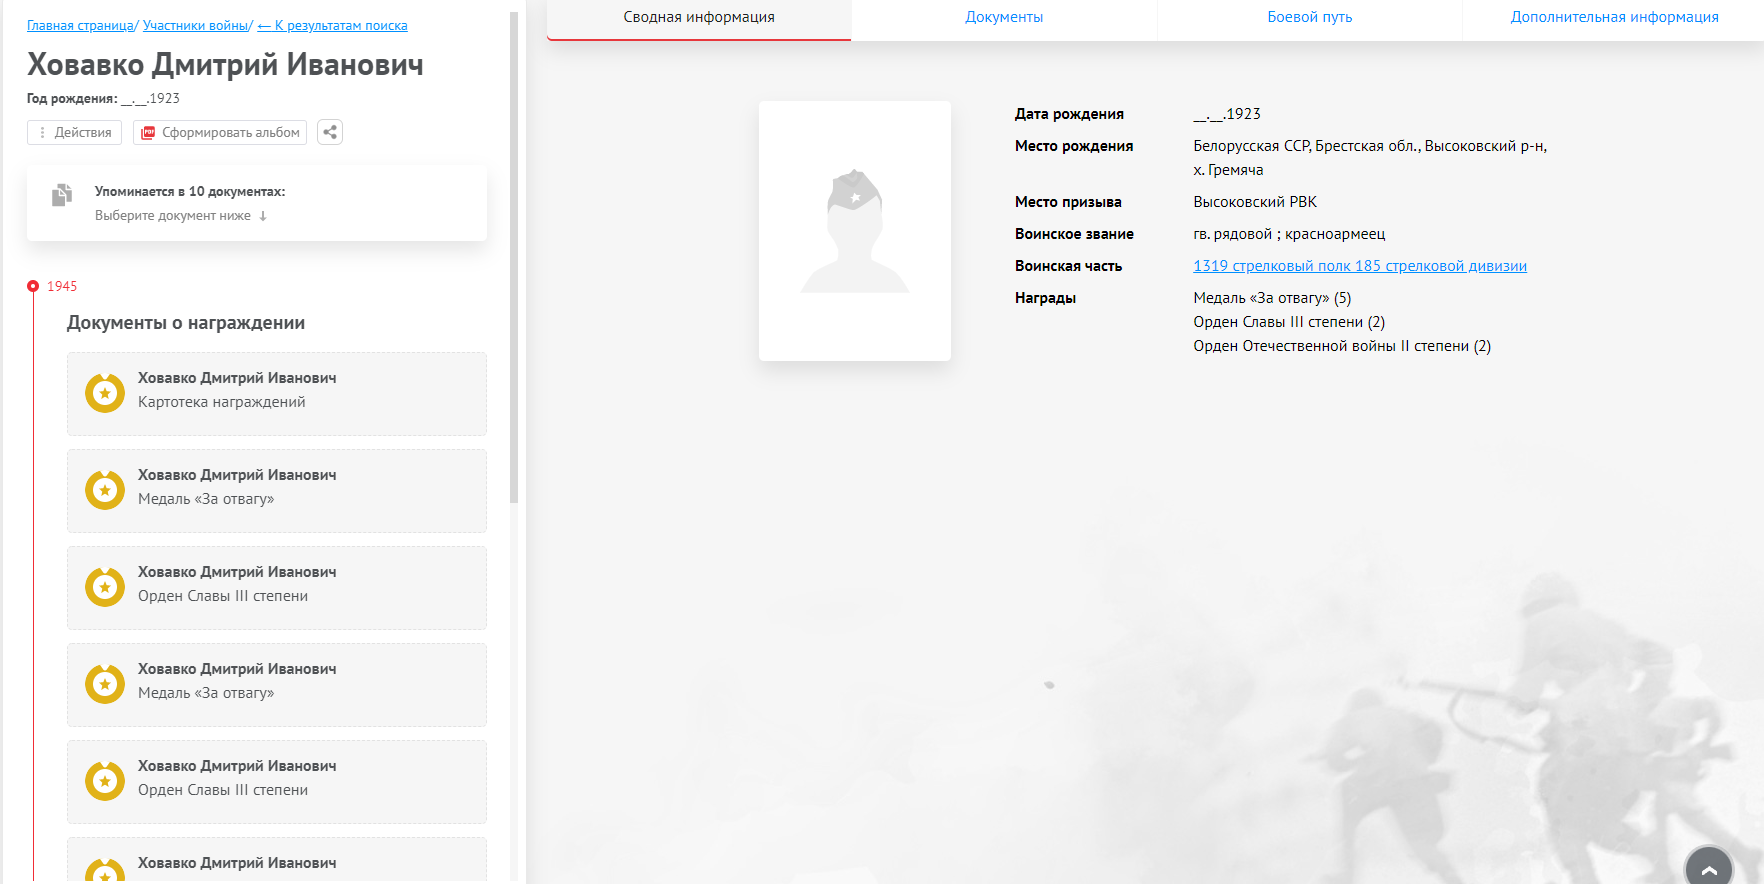
Task: Go to Главная страница breadcrumb
Action: tap(80, 26)
